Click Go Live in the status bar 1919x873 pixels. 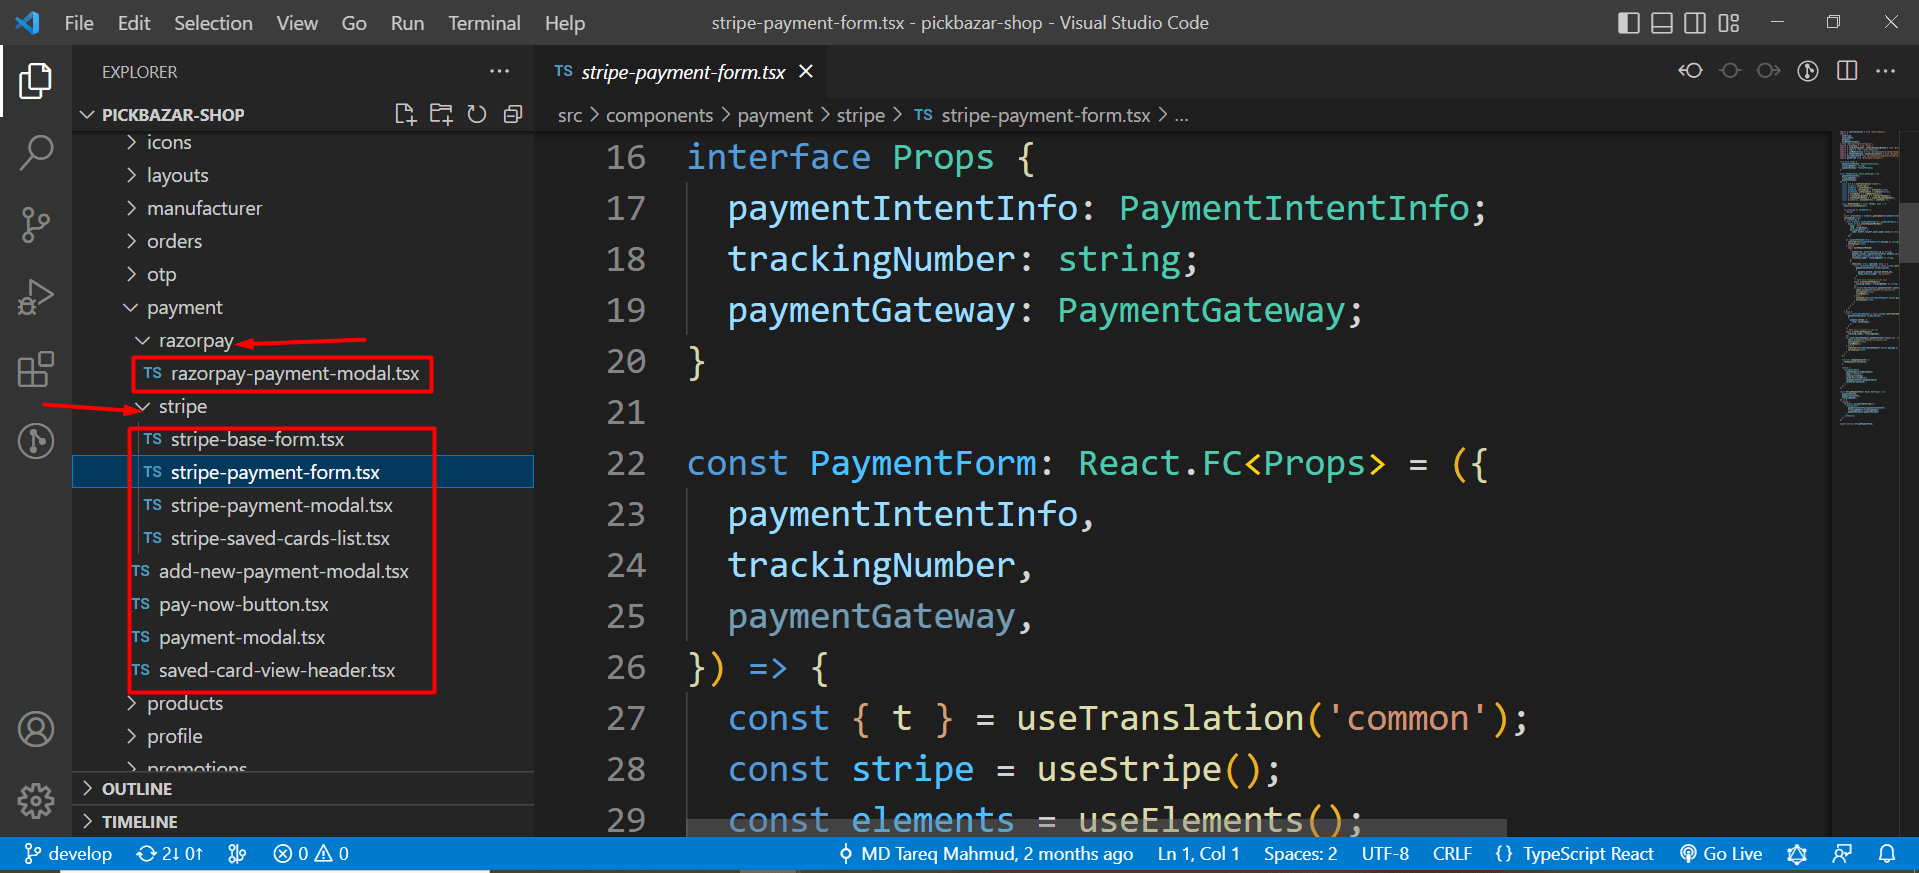pyautogui.click(x=1720, y=854)
